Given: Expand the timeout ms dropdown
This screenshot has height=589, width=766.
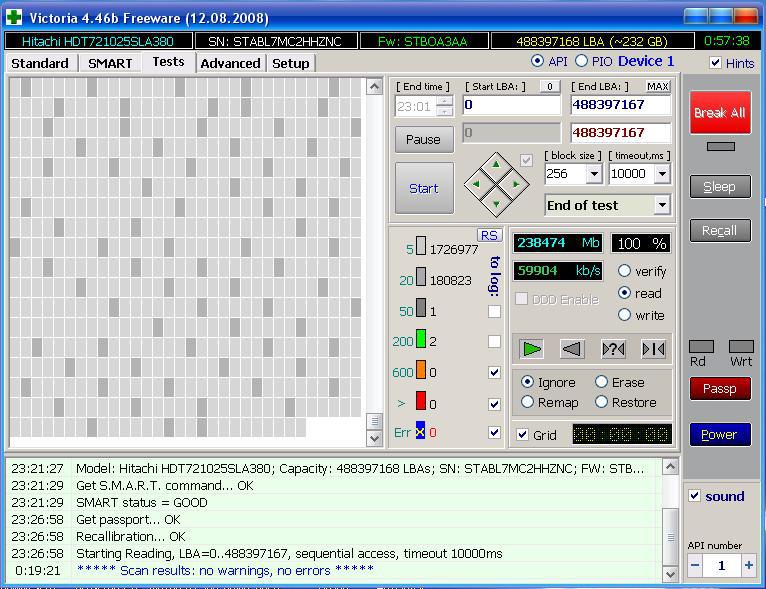Looking at the screenshot, I should coord(661,174).
